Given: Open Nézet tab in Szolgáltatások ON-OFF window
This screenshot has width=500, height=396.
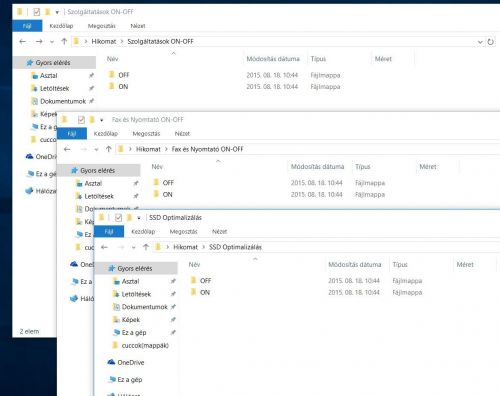Looking at the screenshot, I should click(x=138, y=26).
